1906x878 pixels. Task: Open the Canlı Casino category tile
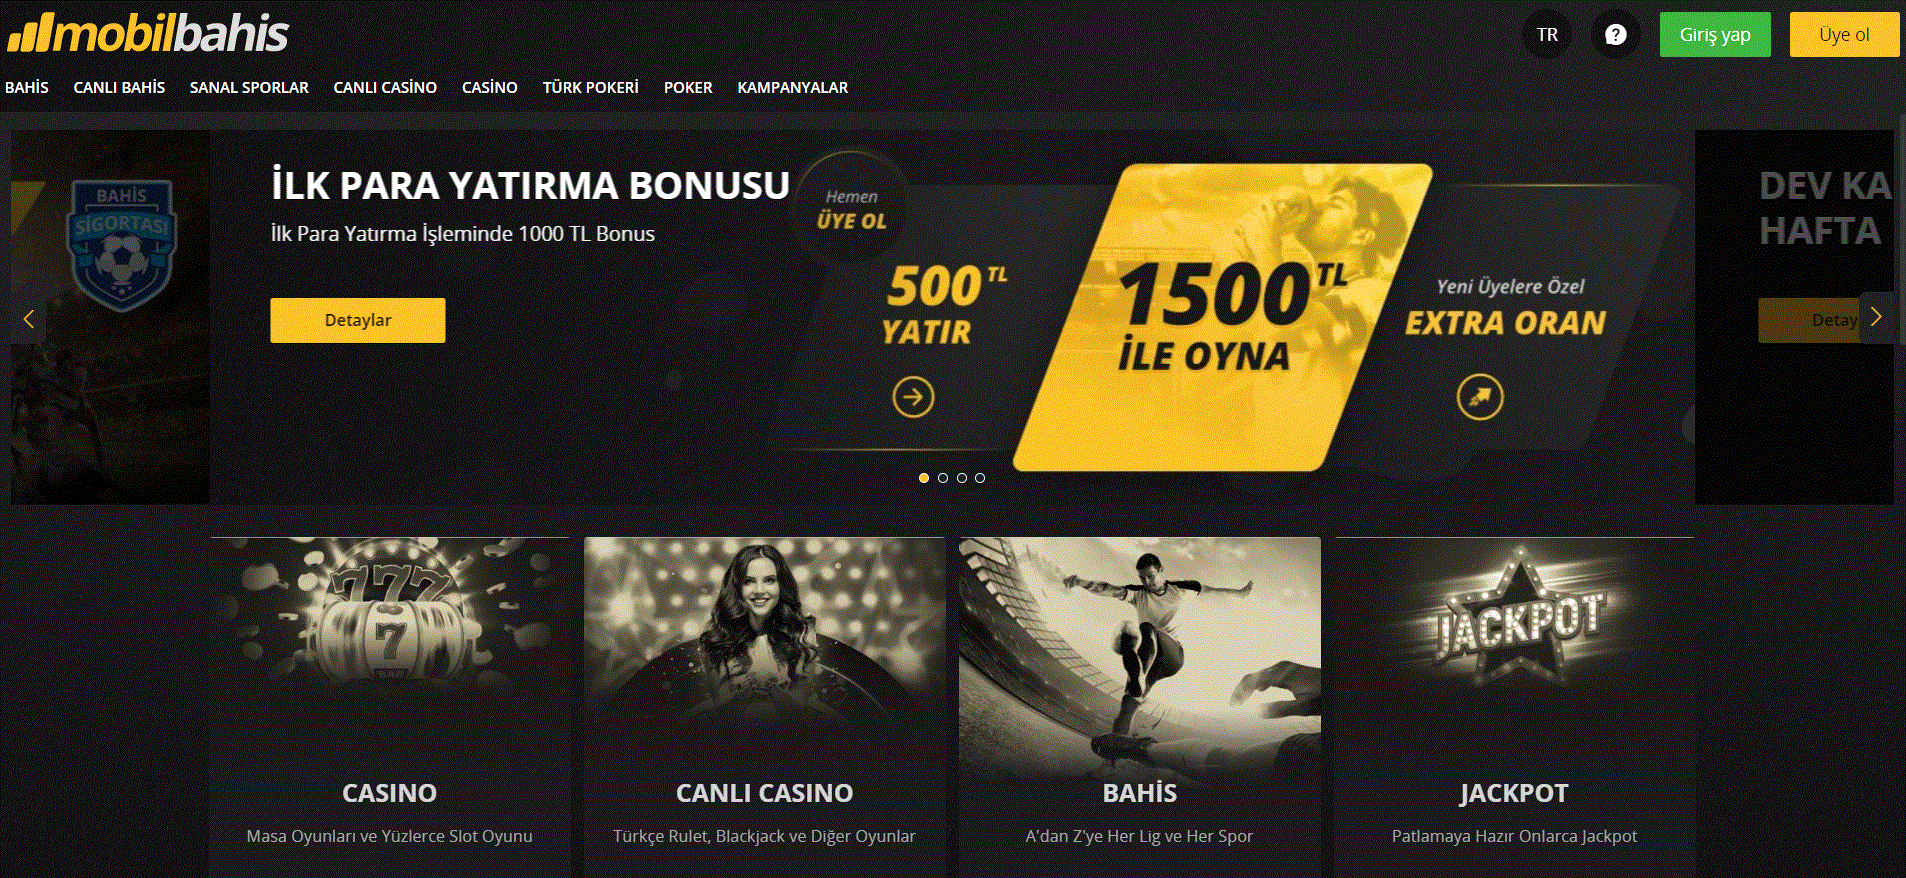coord(764,707)
